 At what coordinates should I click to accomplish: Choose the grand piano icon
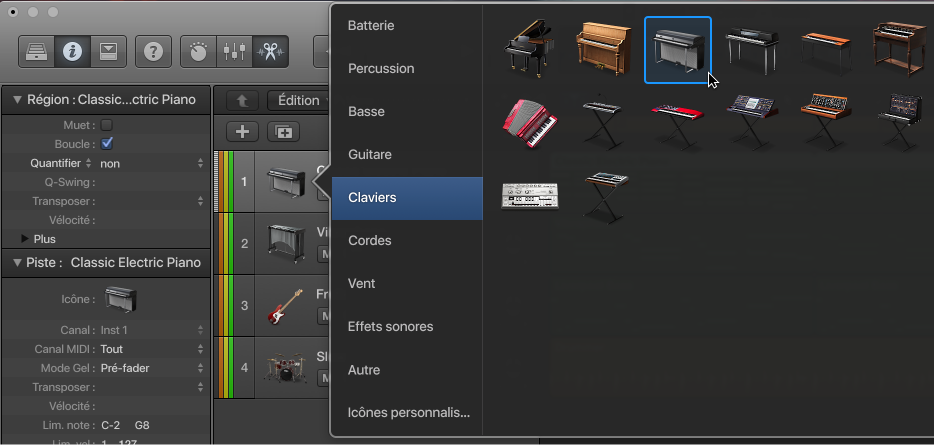point(529,48)
